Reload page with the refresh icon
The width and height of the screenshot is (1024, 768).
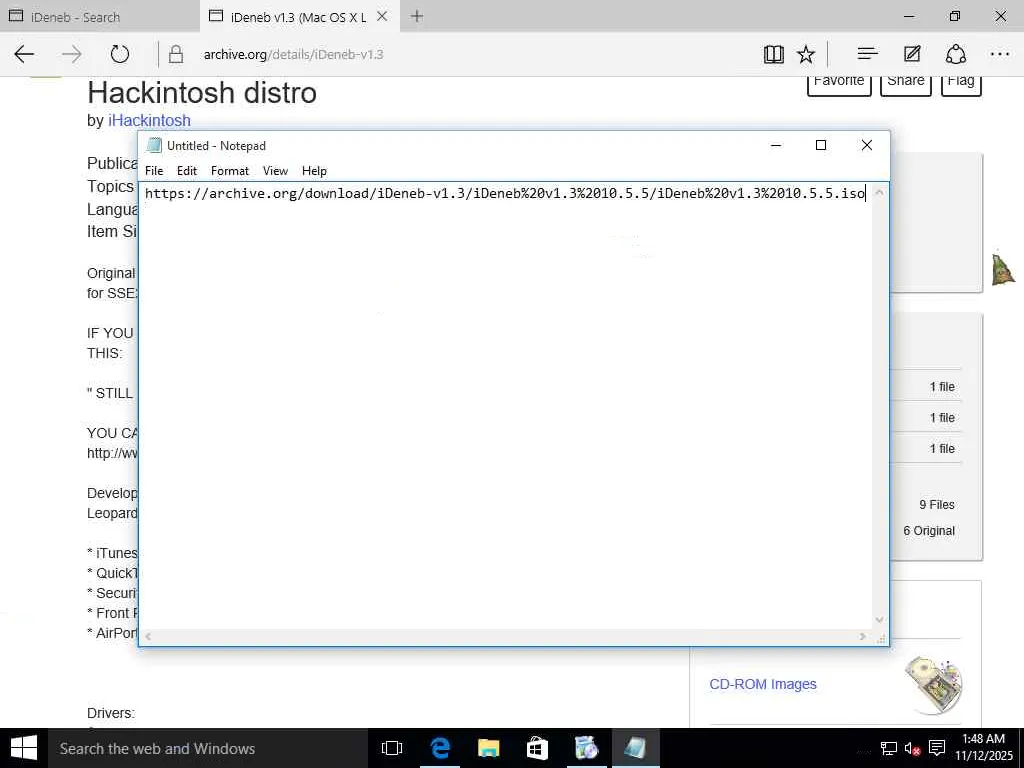click(x=120, y=54)
